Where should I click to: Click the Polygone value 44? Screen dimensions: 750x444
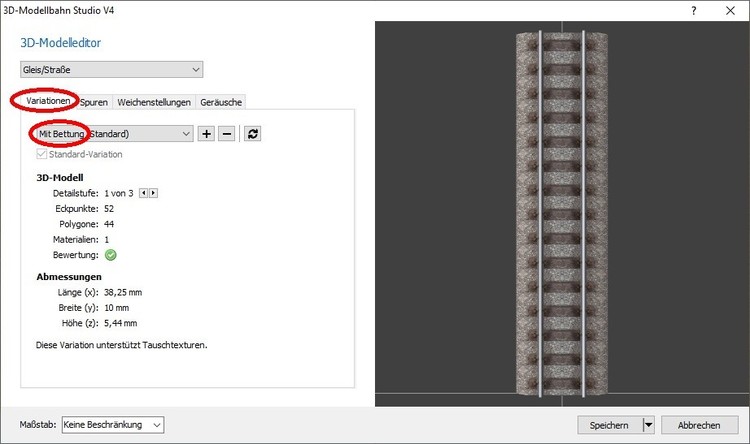point(109,224)
